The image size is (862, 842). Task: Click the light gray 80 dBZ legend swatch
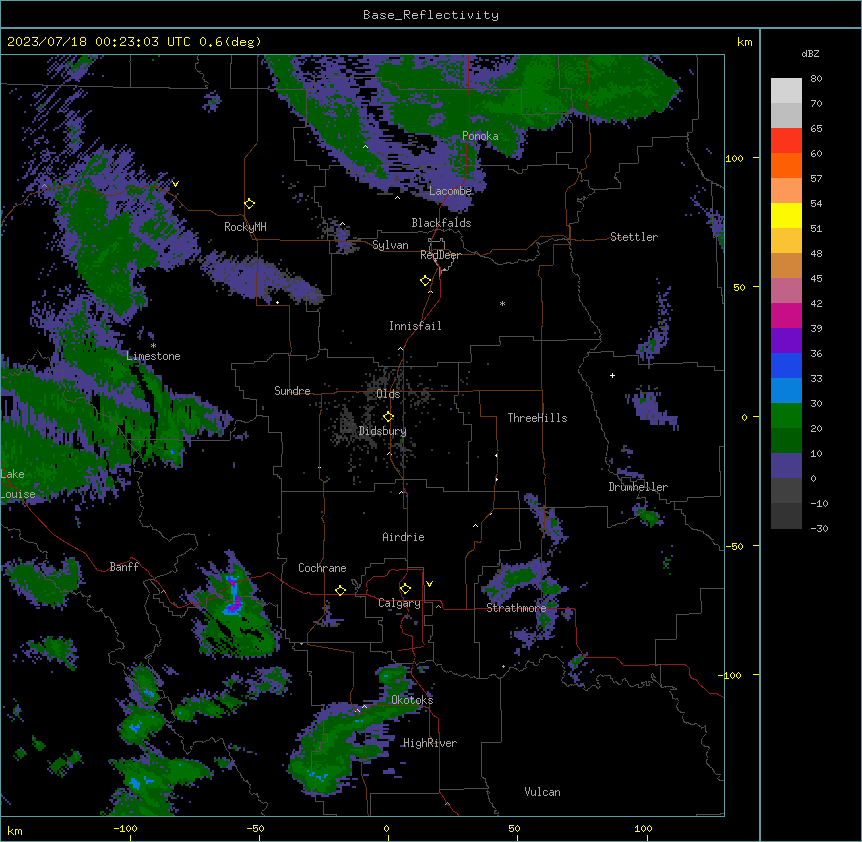click(786, 91)
